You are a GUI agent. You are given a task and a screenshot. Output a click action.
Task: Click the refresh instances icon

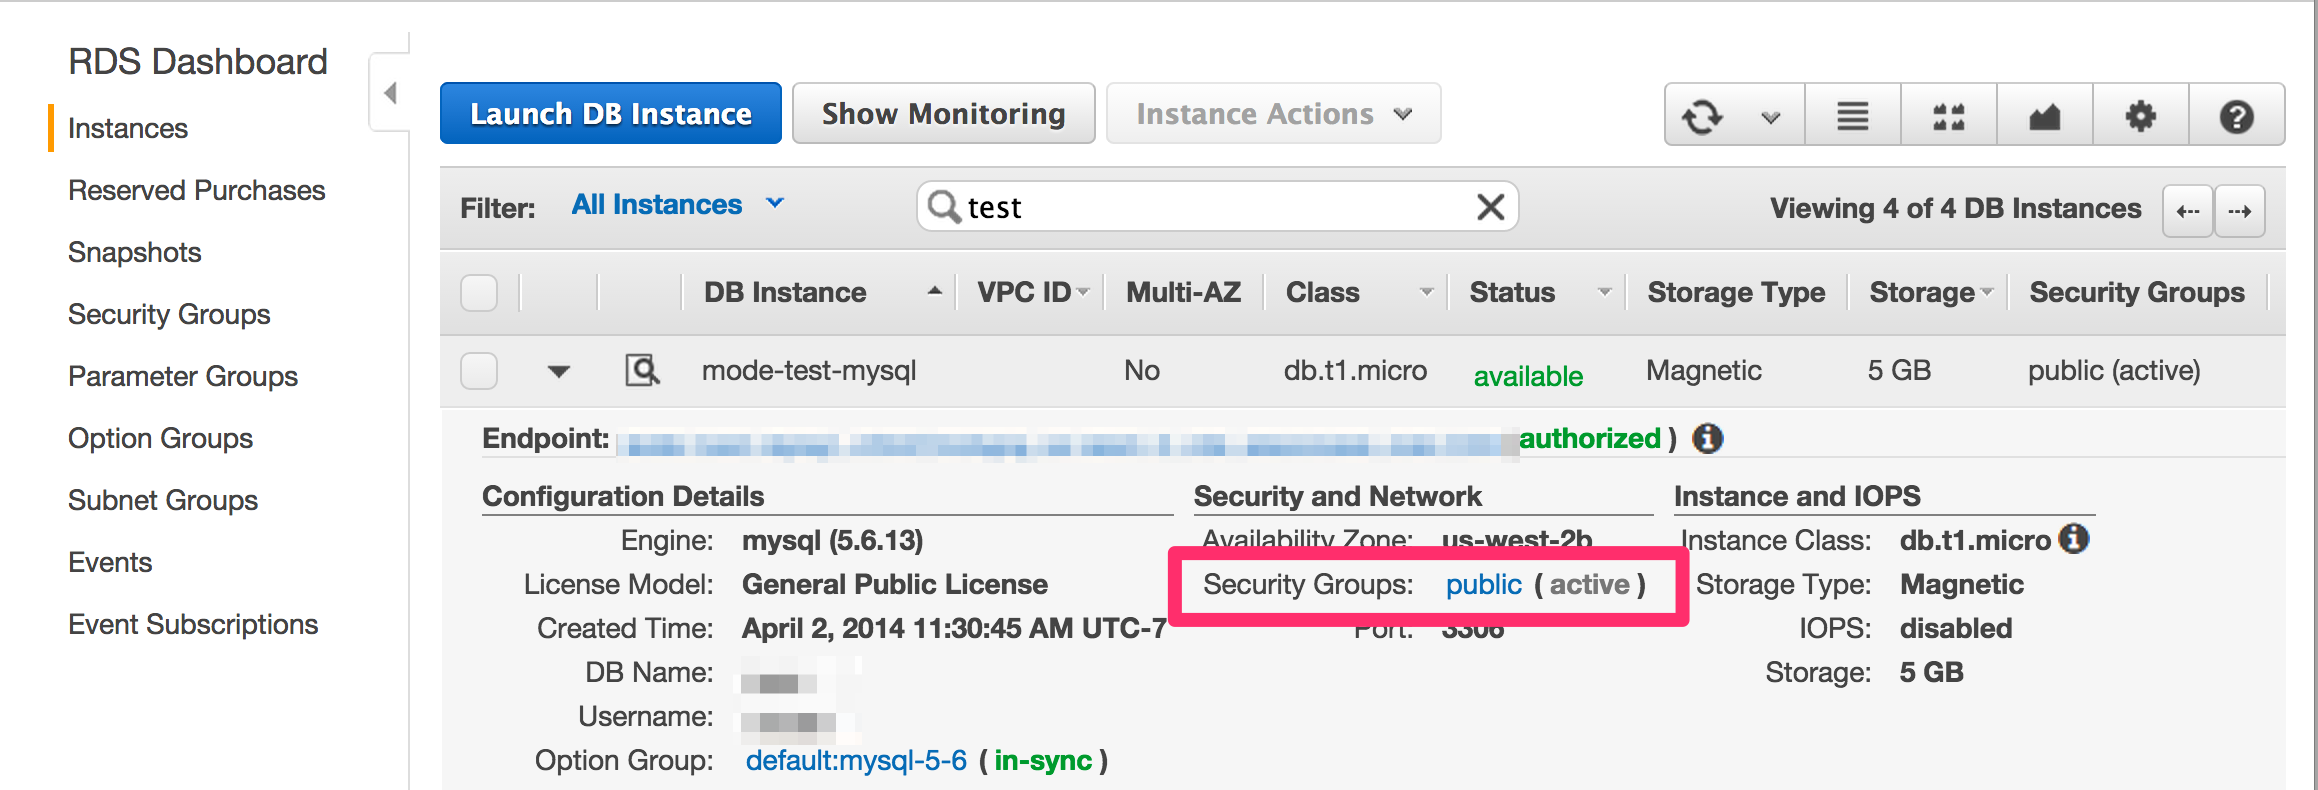tap(1702, 116)
